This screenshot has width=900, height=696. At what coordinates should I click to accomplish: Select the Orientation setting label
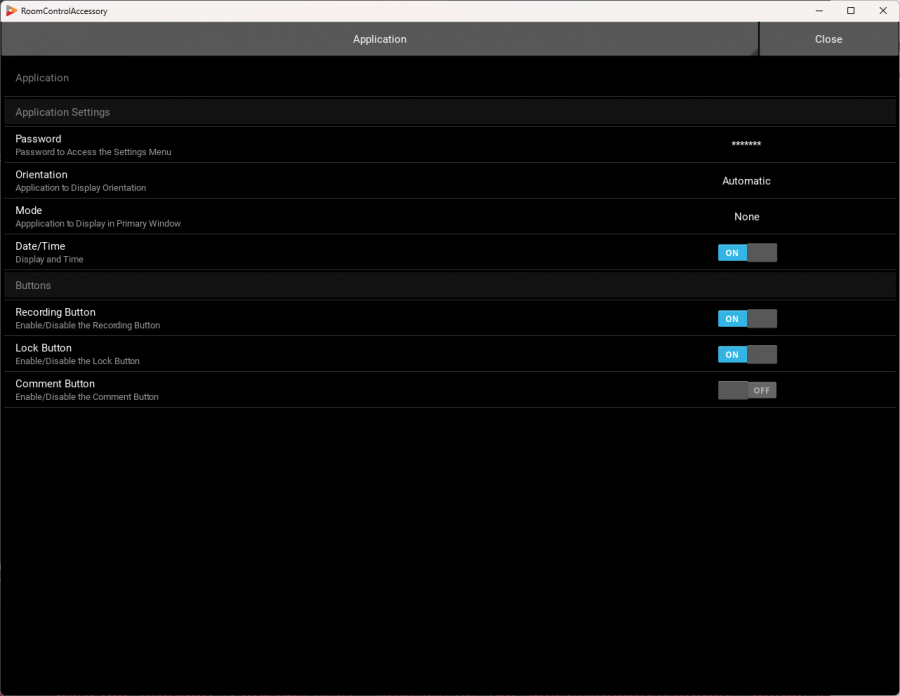click(x=41, y=175)
